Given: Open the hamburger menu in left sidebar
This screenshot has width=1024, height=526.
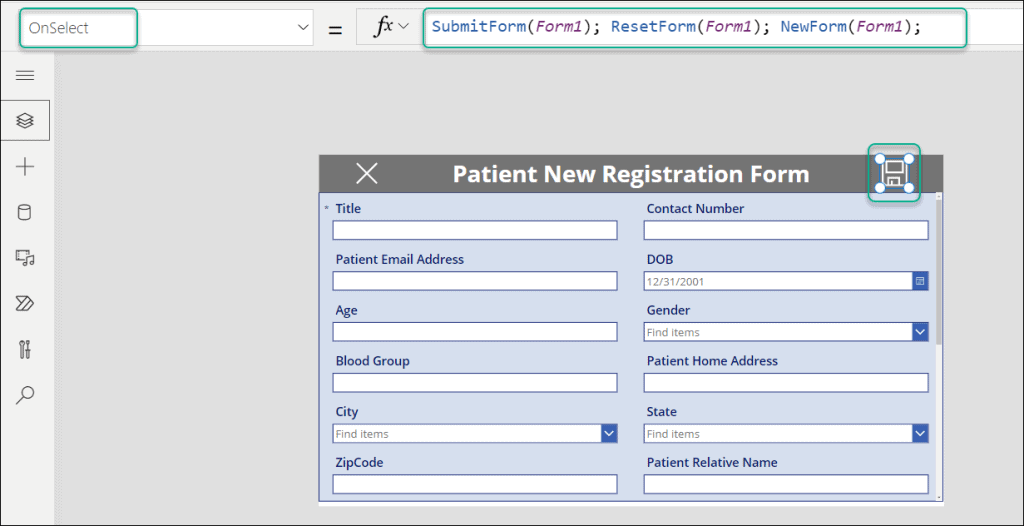Looking at the screenshot, I should pos(25,76).
